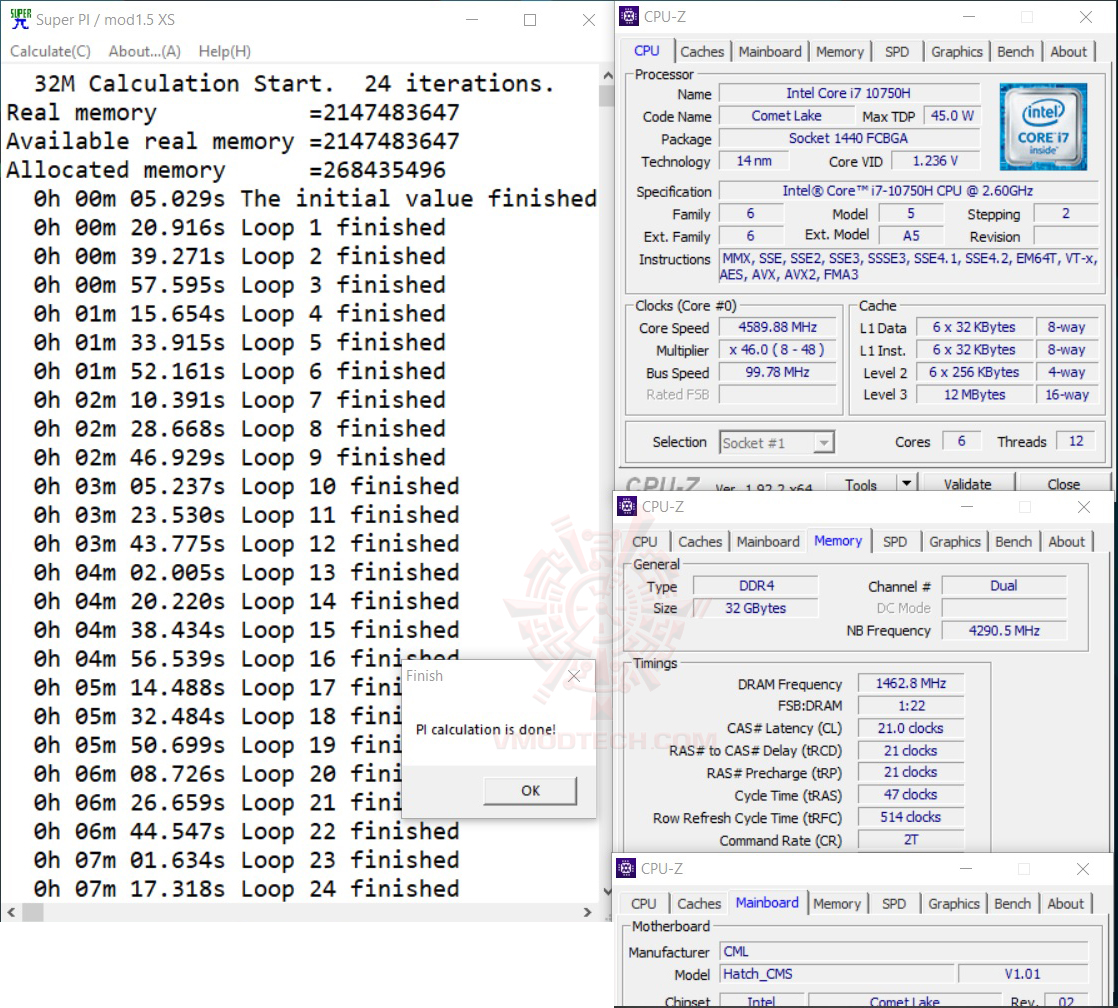
Task: Click the CPU-Z icon in Memory window title bar
Action: click(x=627, y=506)
